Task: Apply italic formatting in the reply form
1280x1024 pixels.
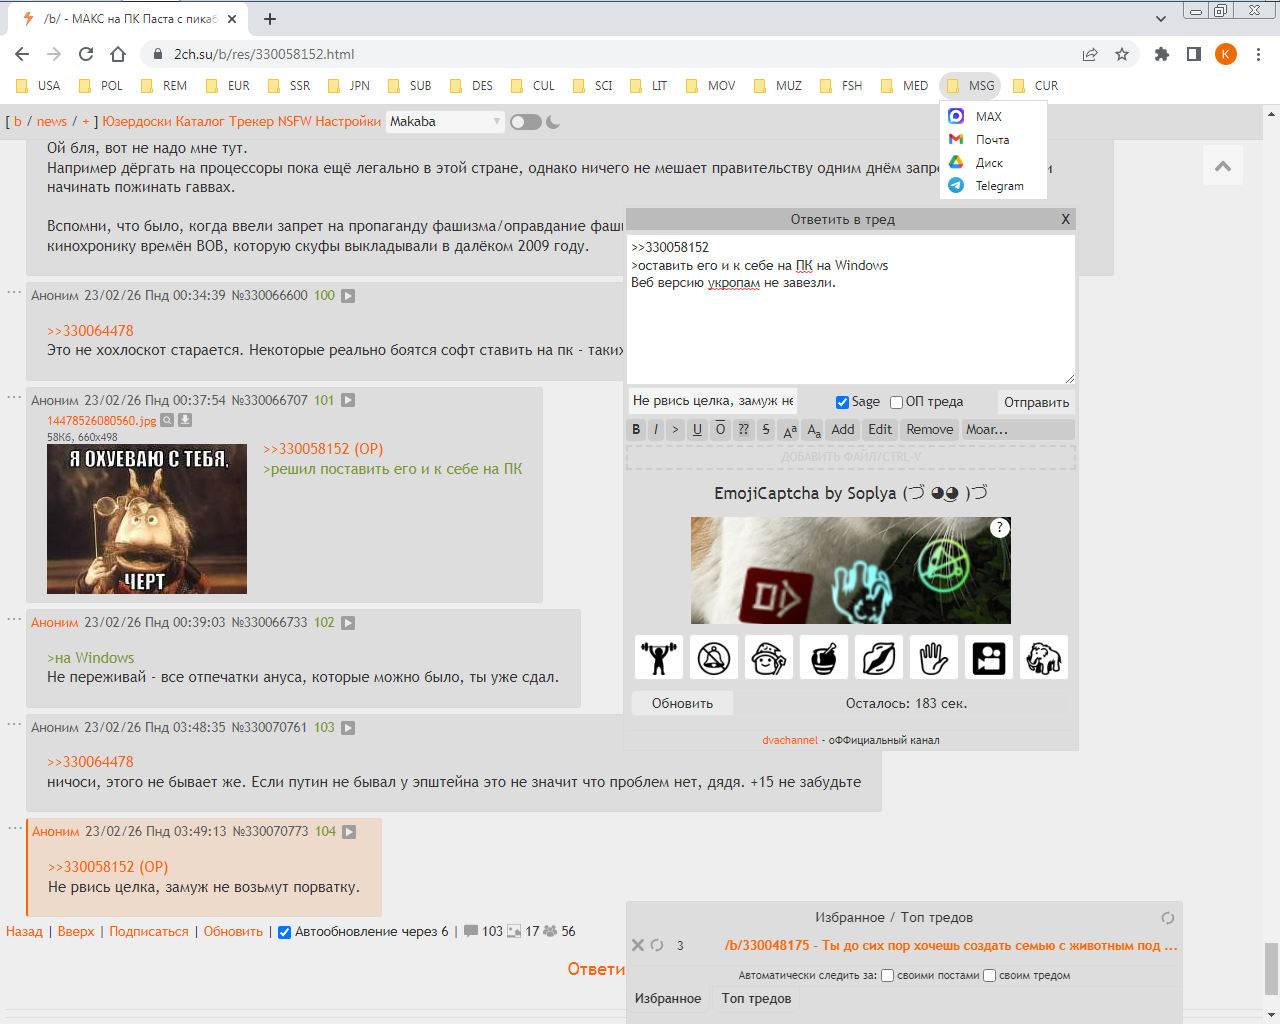Action: coord(656,430)
